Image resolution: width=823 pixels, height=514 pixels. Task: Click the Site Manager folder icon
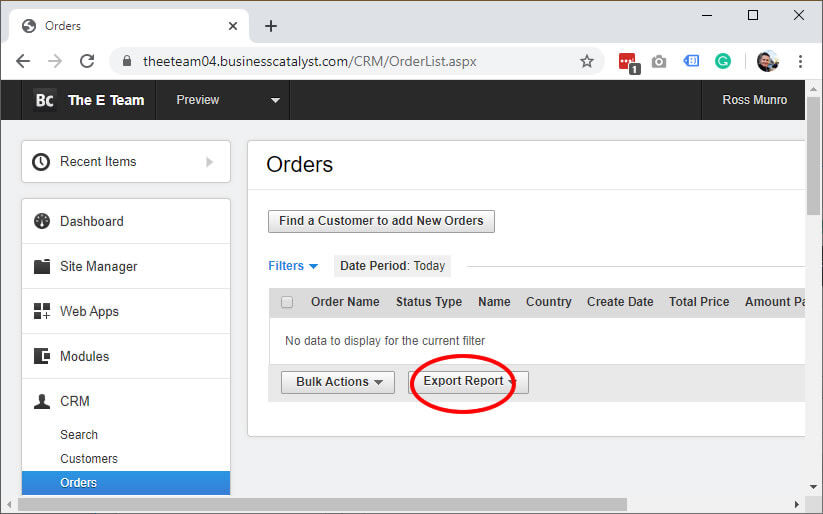point(42,266)
